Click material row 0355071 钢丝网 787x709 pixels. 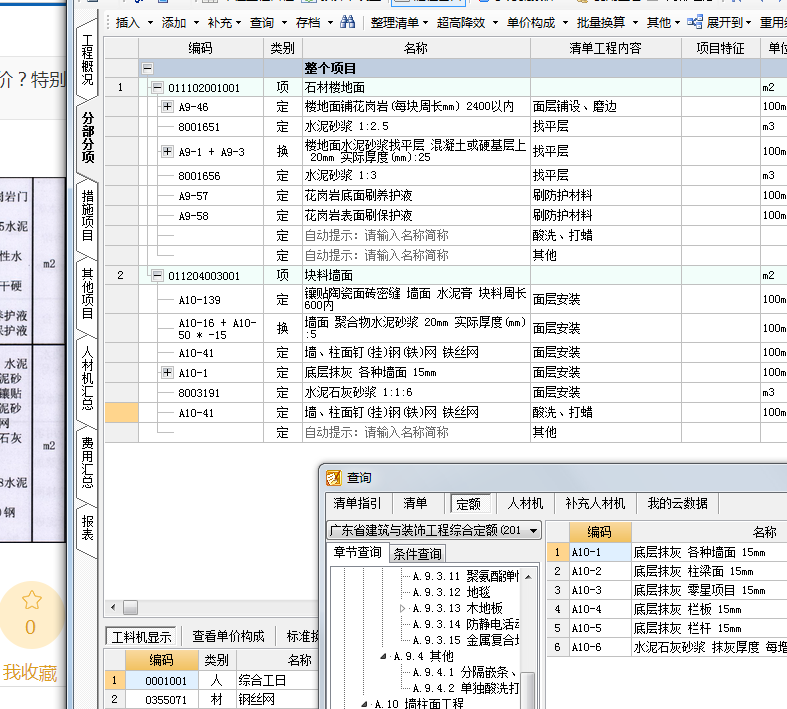(211, 699)
